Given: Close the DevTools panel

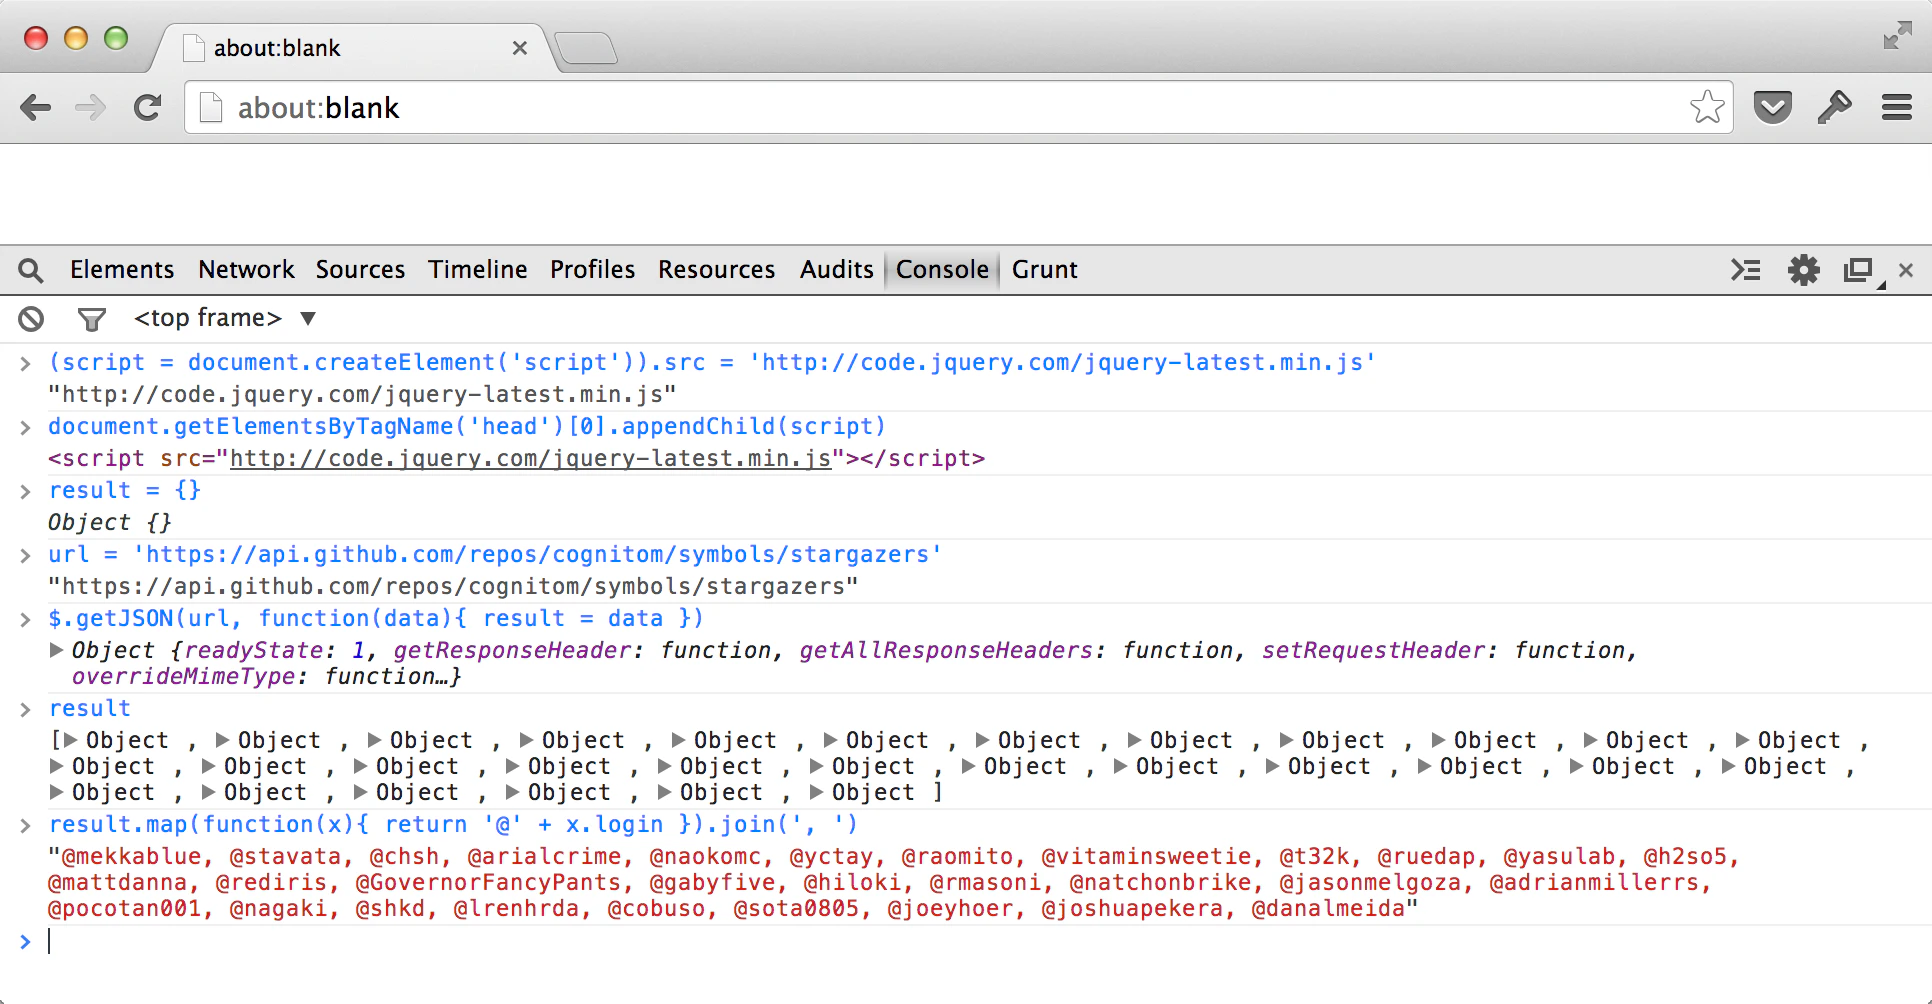Looking at the screenshot, I should [1906, 270].
